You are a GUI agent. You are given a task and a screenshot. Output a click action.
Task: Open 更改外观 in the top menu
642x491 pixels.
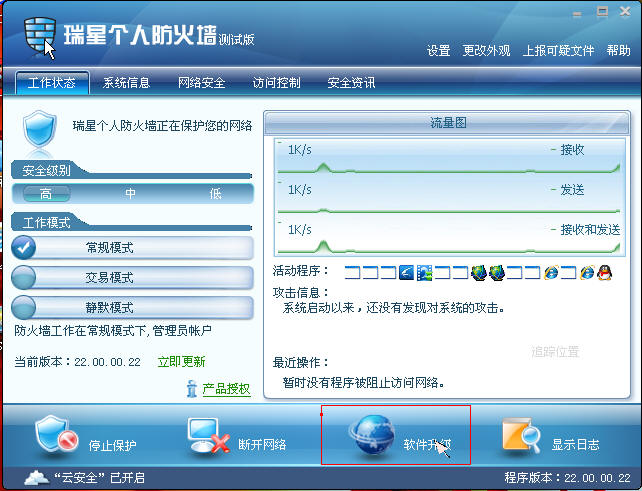486,51
